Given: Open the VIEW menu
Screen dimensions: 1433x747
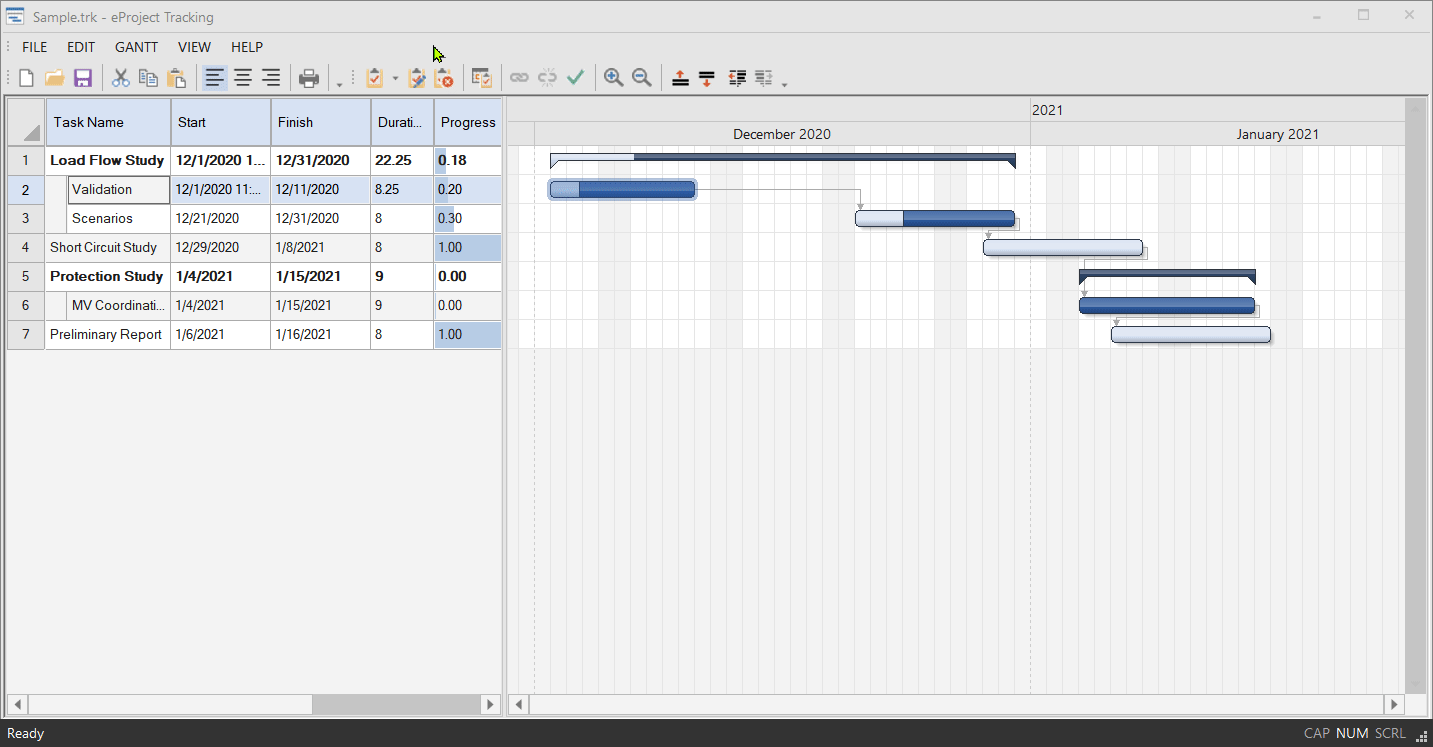Looking at the screenshot, I should tap(194, 47).
